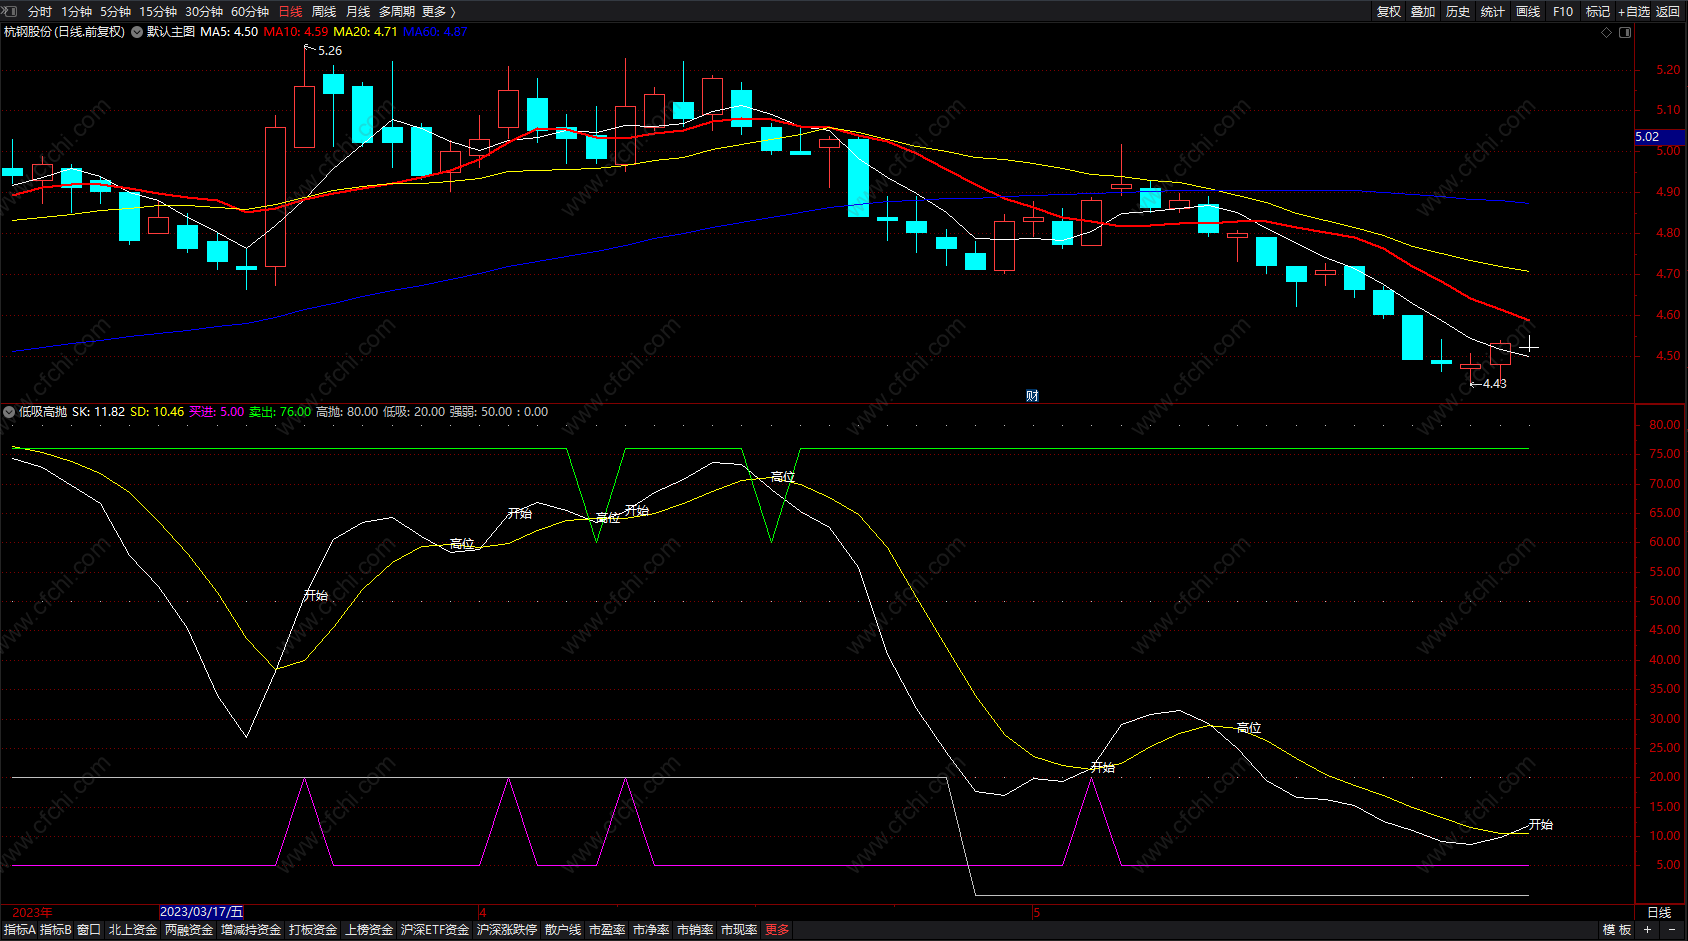The image size is (1688, 941).
Task: Expand 更多 indicators at bottom
Action: click(x=777, y=930)
